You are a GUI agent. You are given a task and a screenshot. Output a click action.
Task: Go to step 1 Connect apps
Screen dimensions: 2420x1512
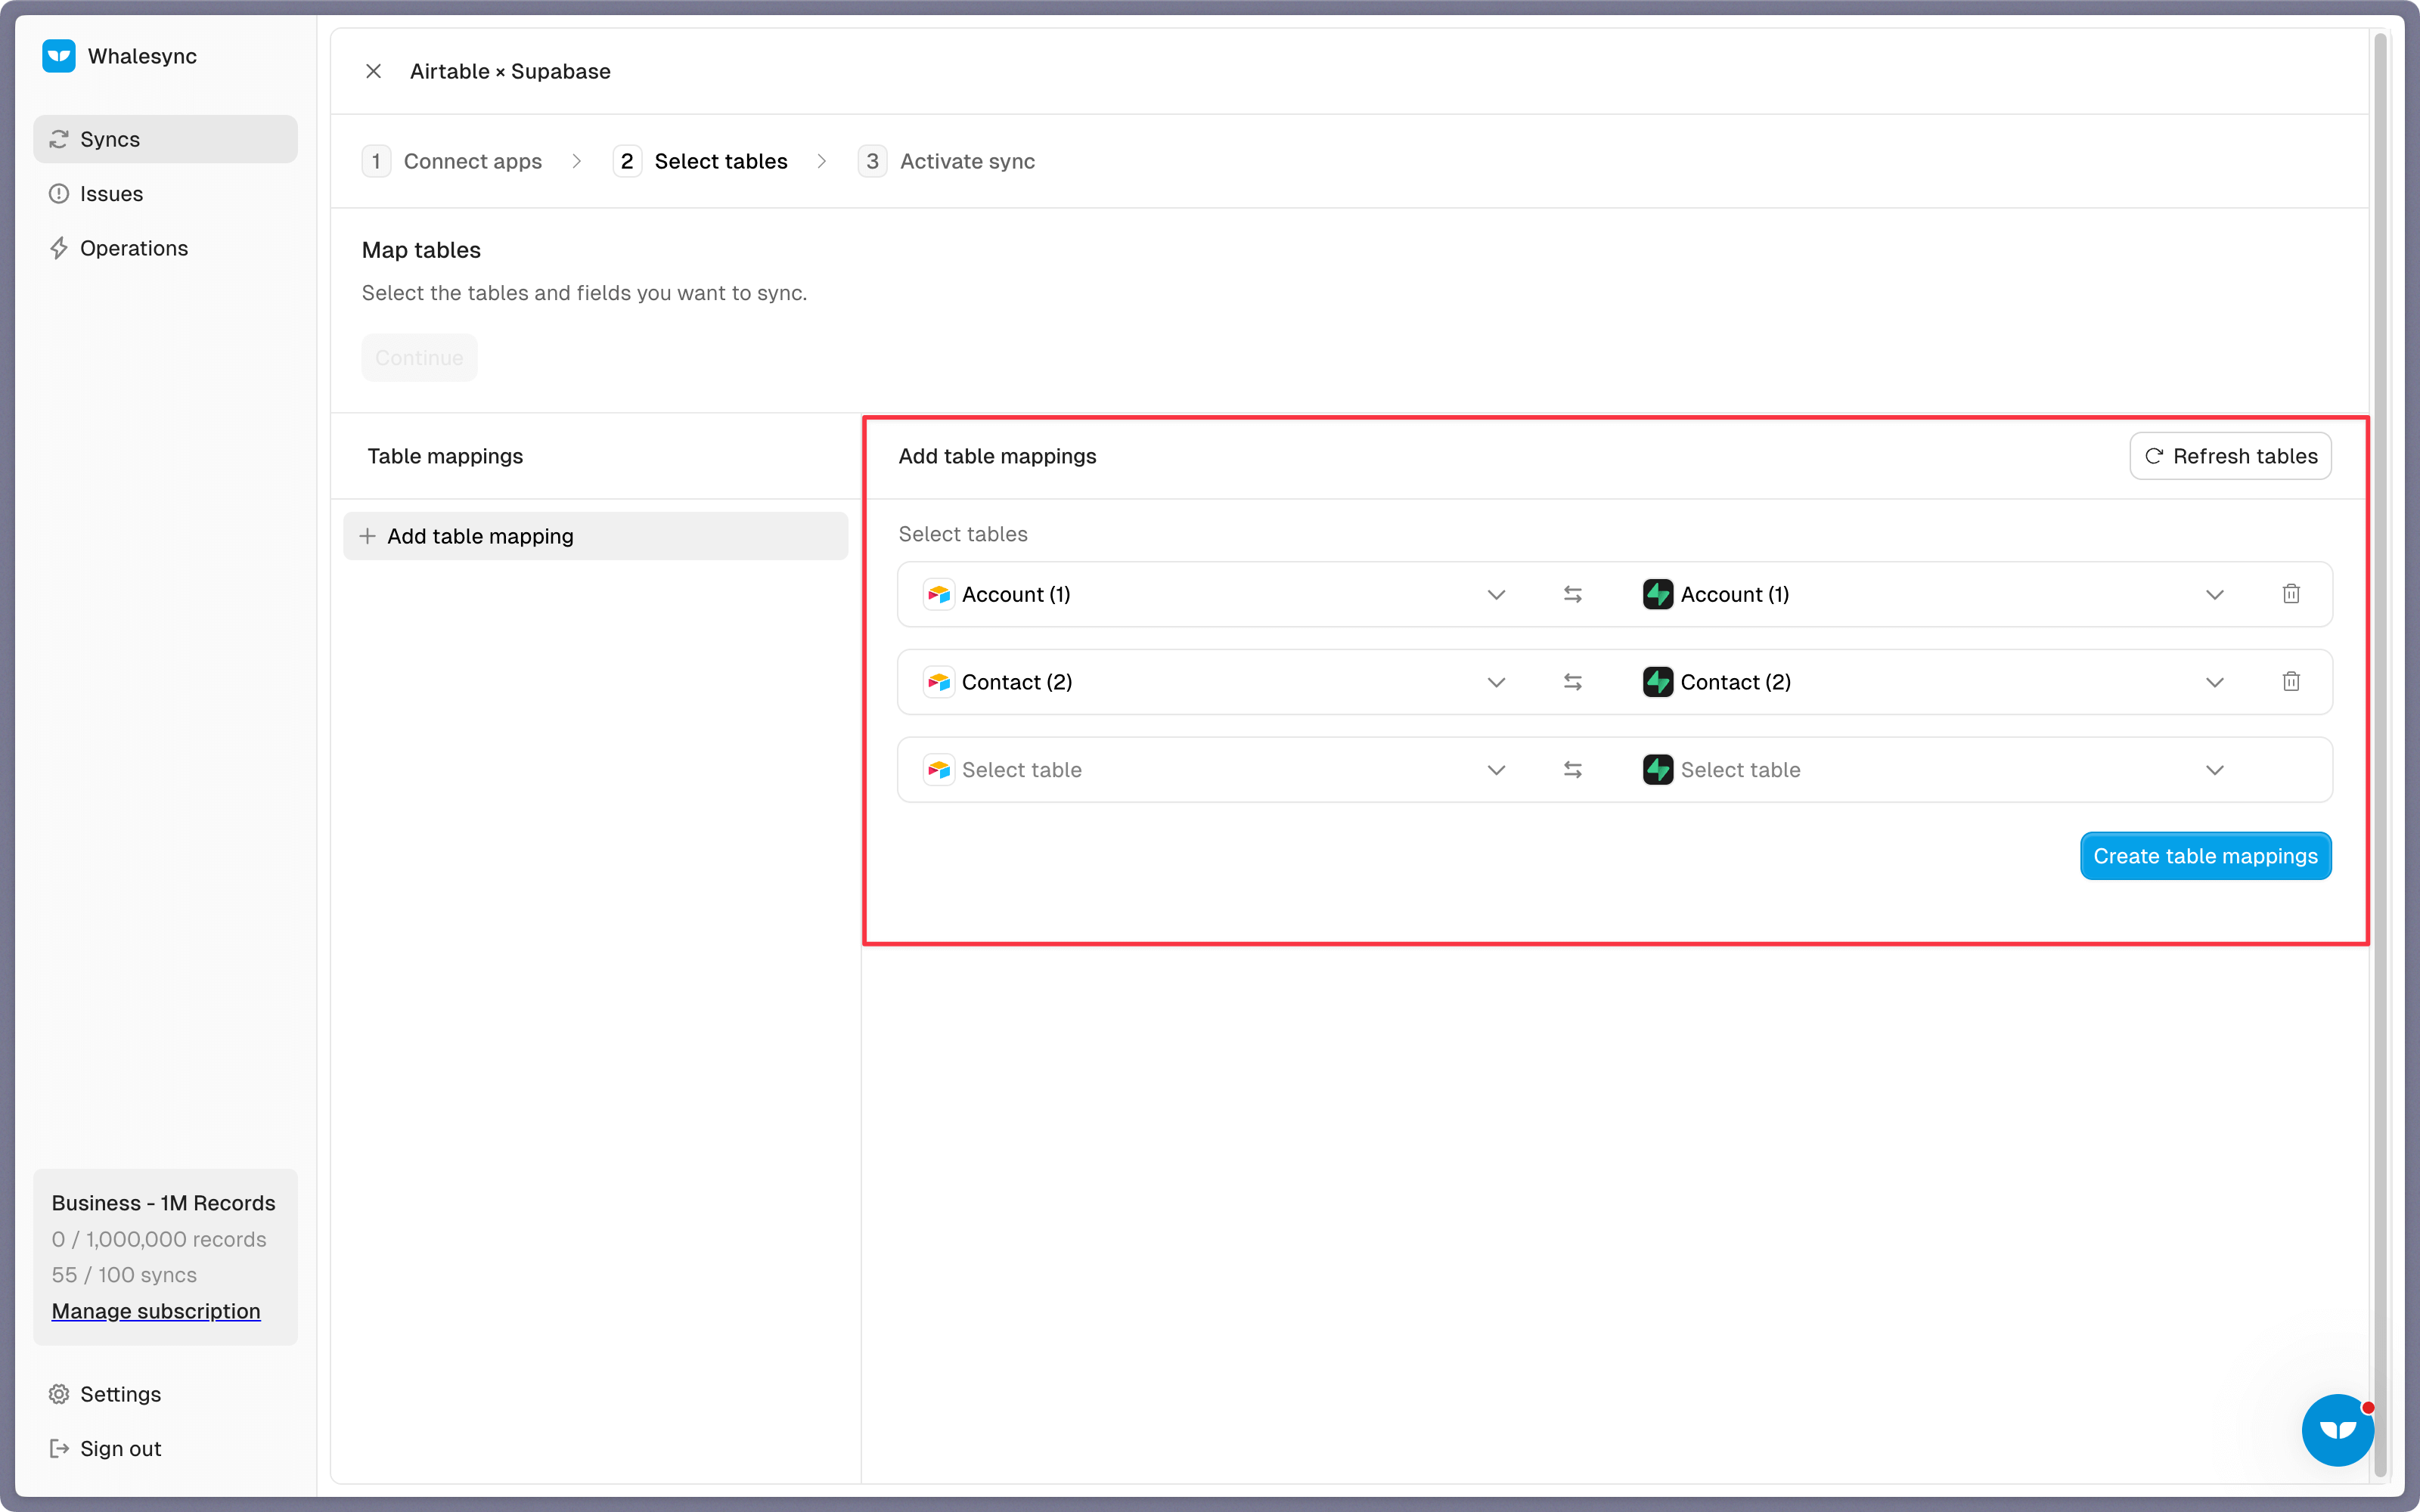coord(453,161)
